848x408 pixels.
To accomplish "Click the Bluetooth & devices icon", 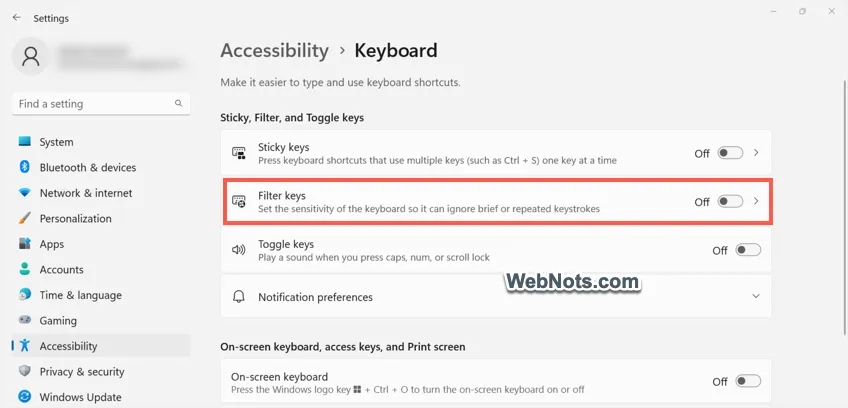I will click(24, 167).
